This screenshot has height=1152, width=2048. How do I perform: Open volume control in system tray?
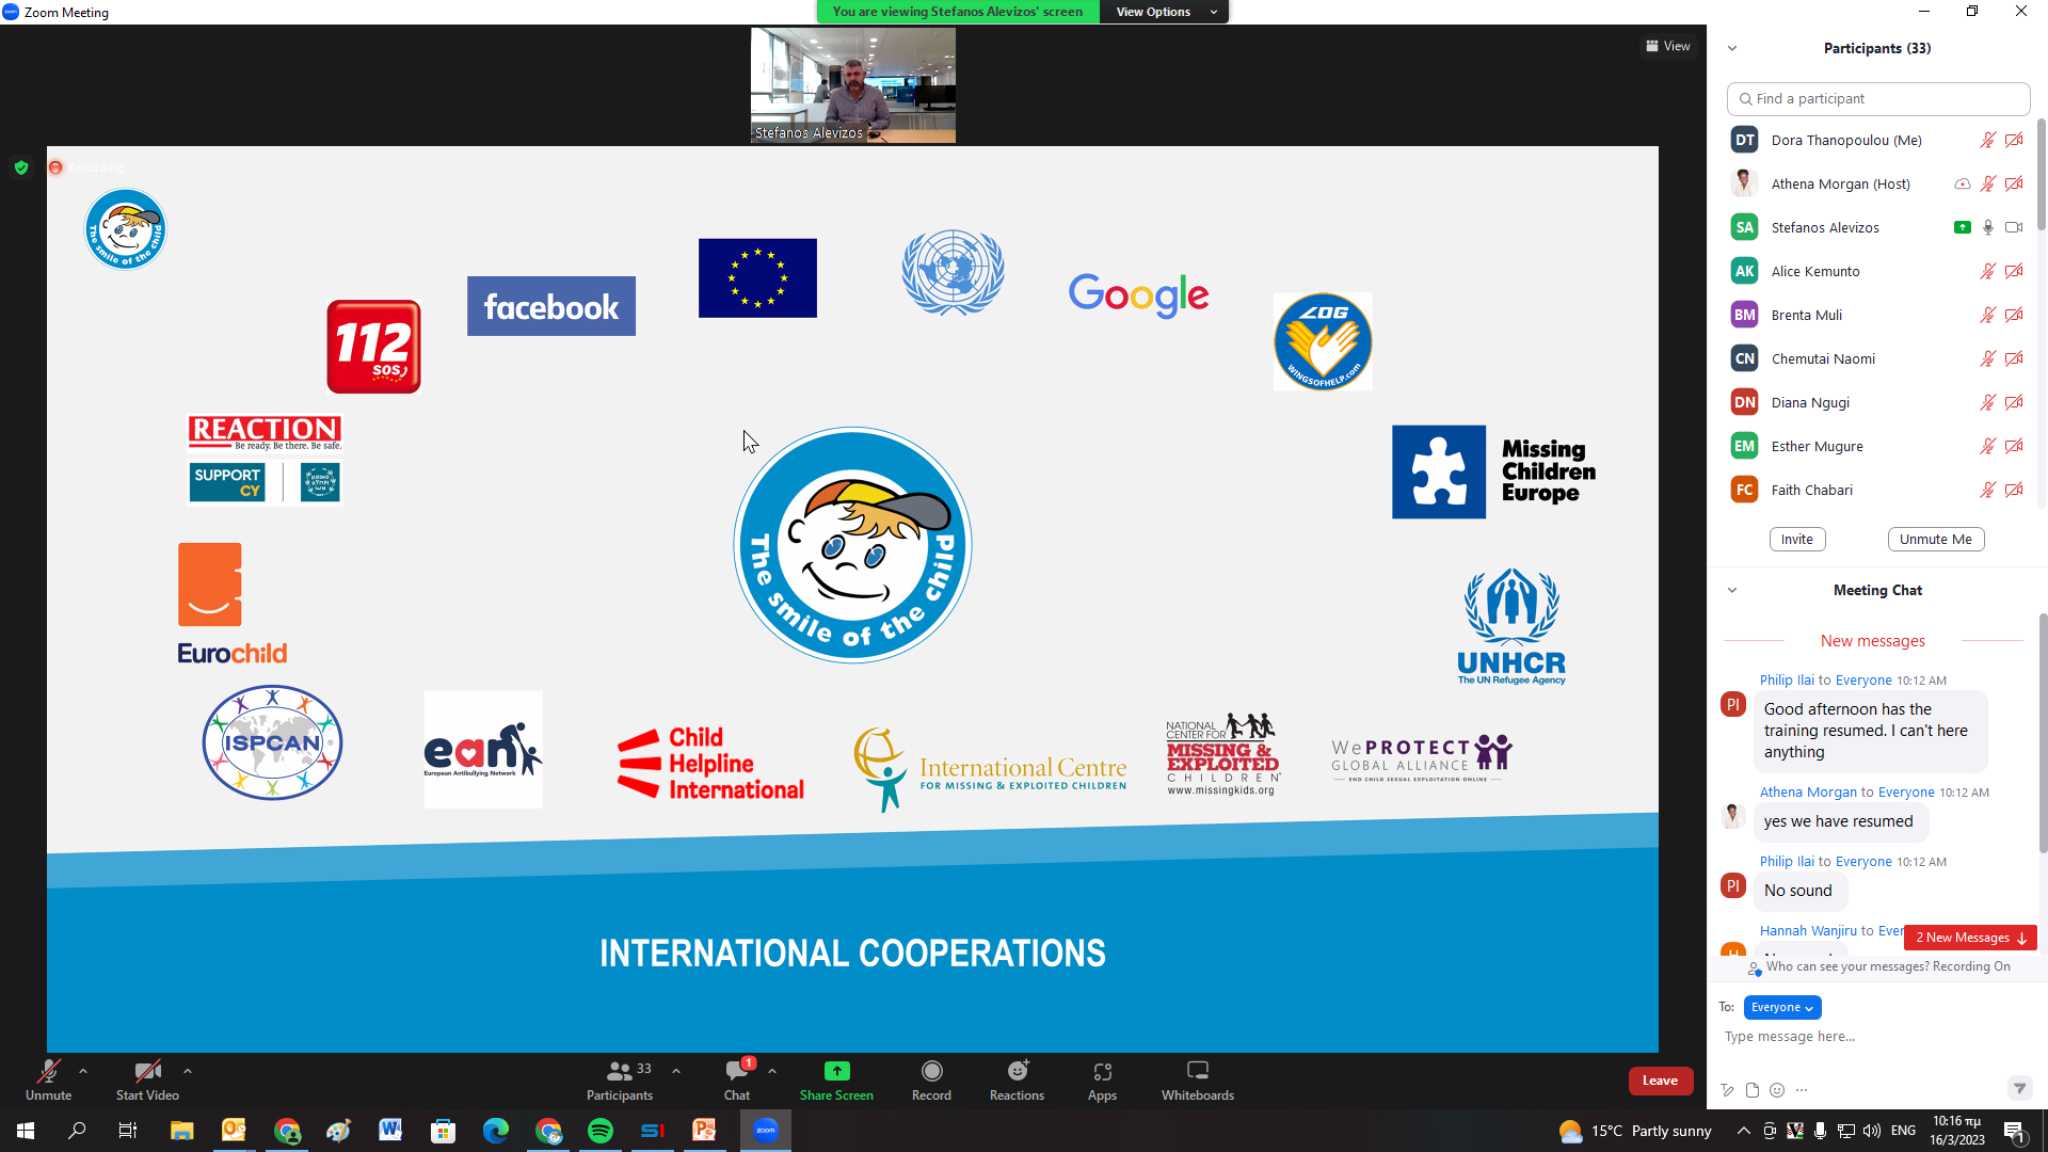[1871, 1131]
